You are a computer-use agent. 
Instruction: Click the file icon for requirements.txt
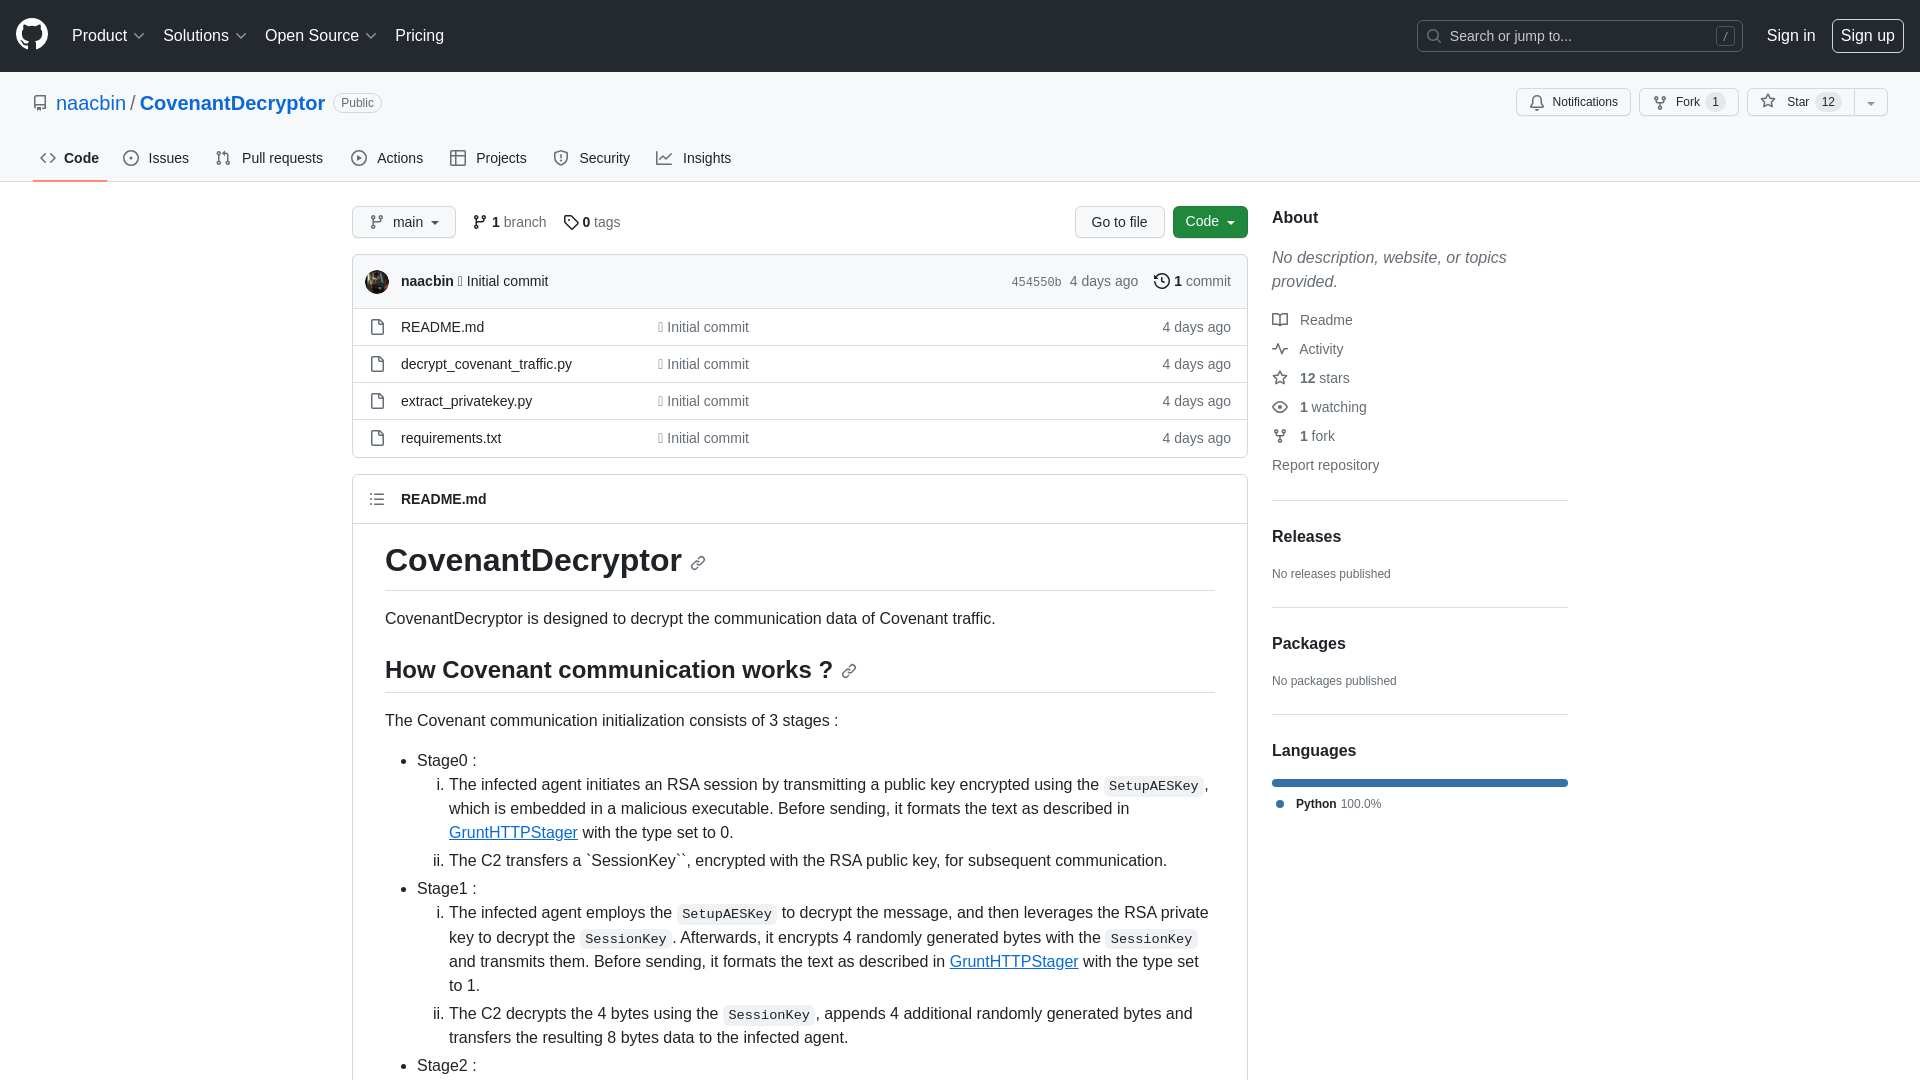click(377, 438)
